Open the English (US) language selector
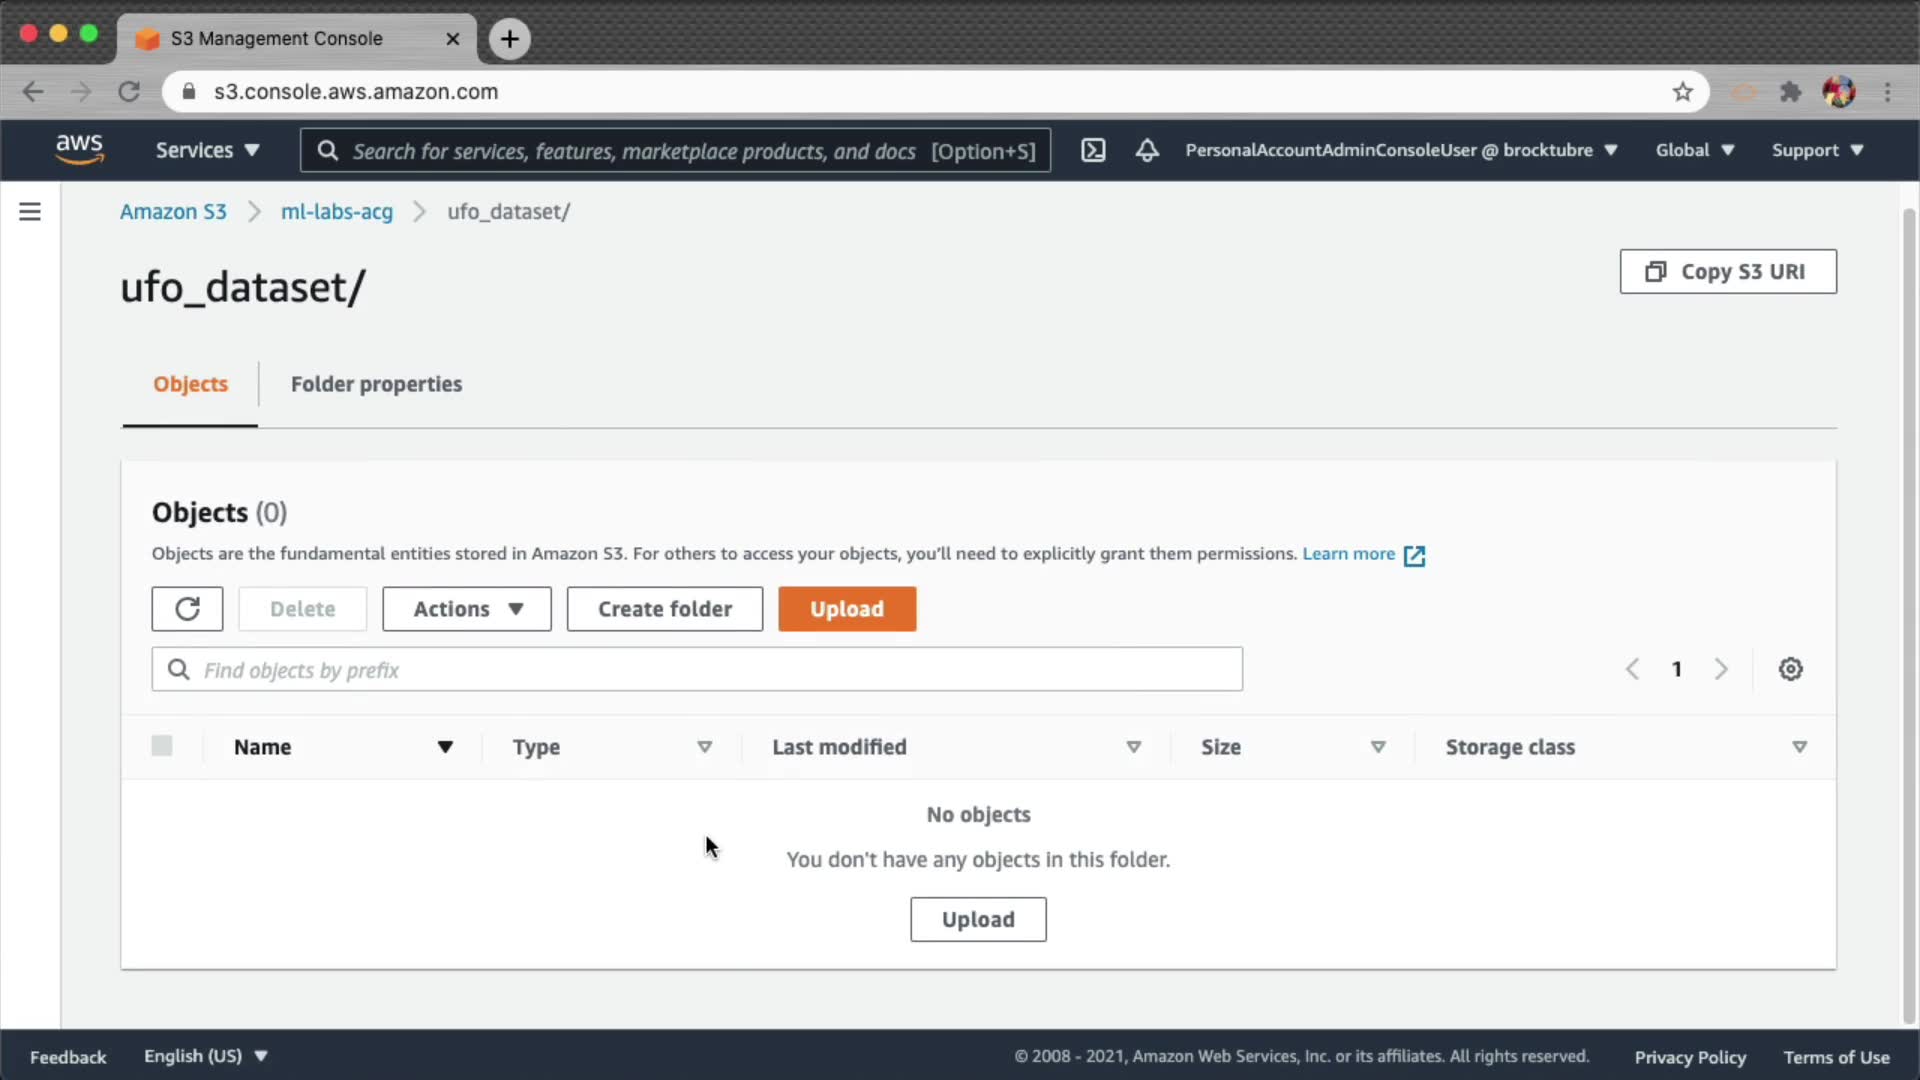 (205, 1056)
